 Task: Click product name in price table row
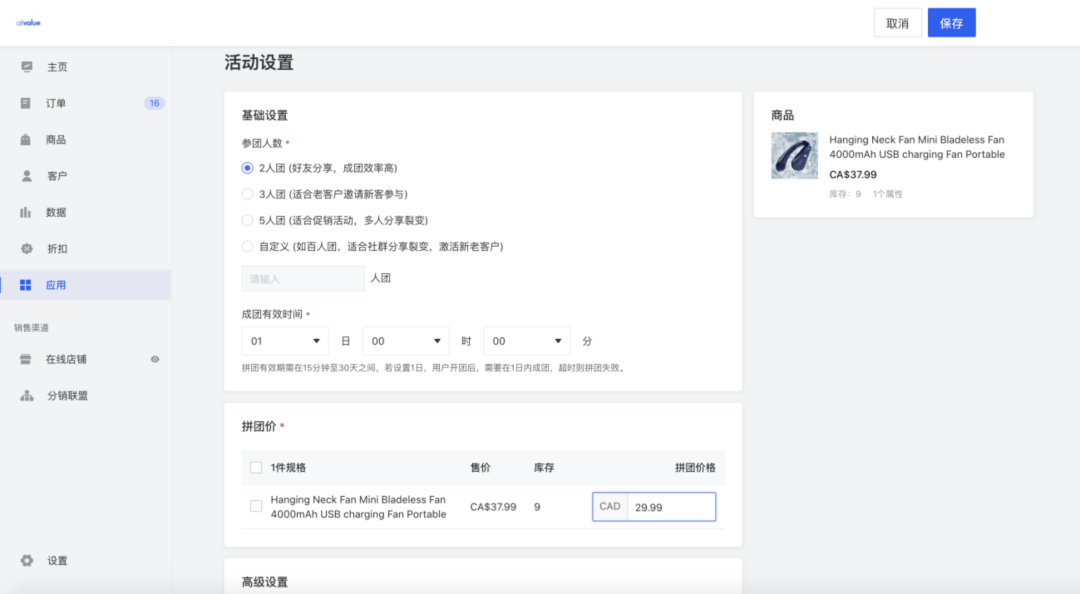(x=358, y=507)
